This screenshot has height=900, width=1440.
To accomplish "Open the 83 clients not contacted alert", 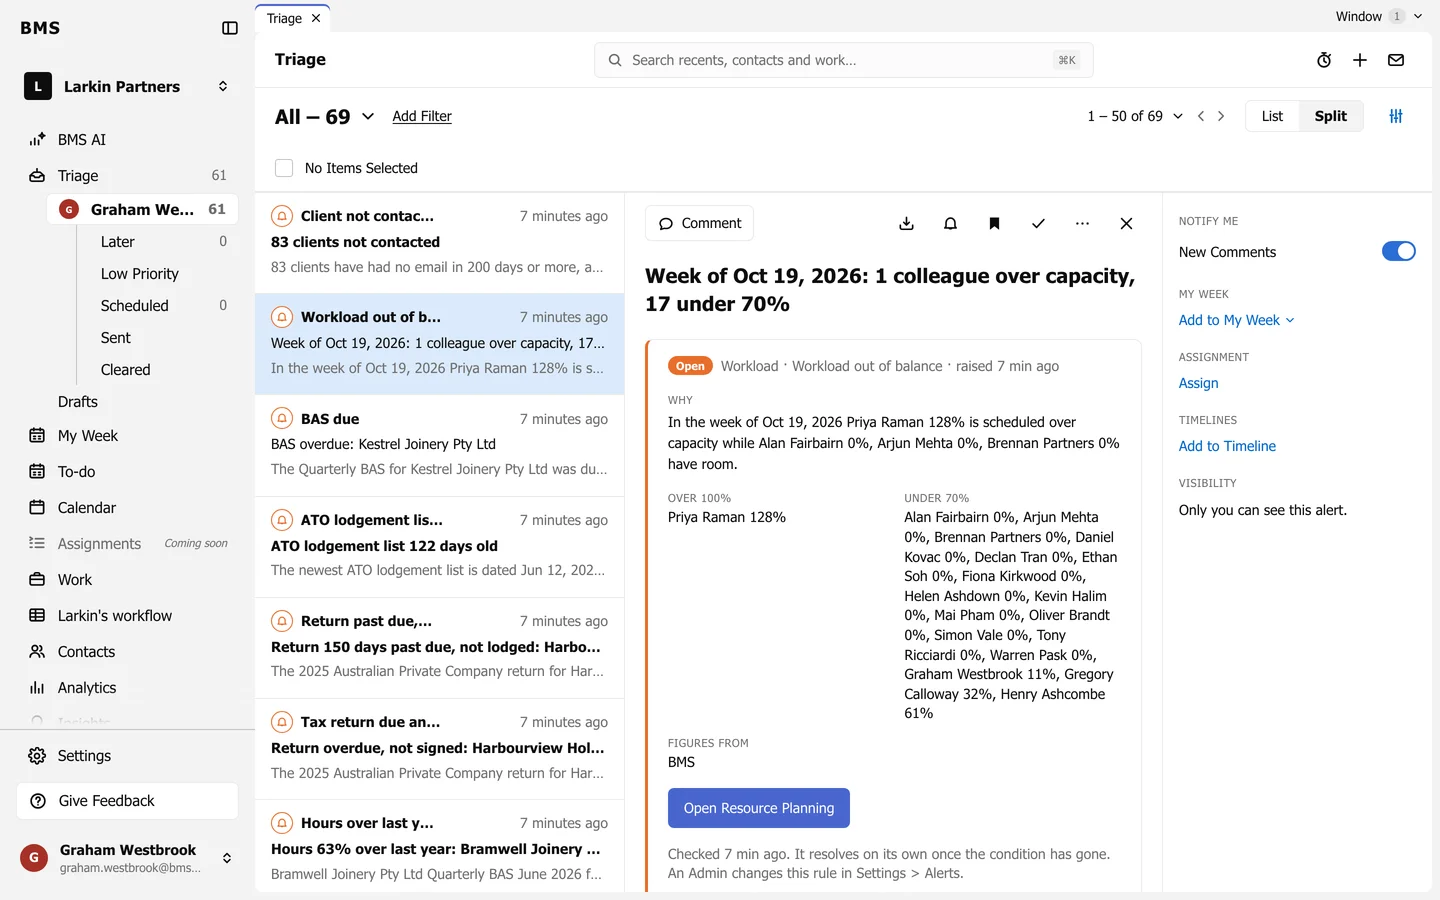I will tap(439, 242).
